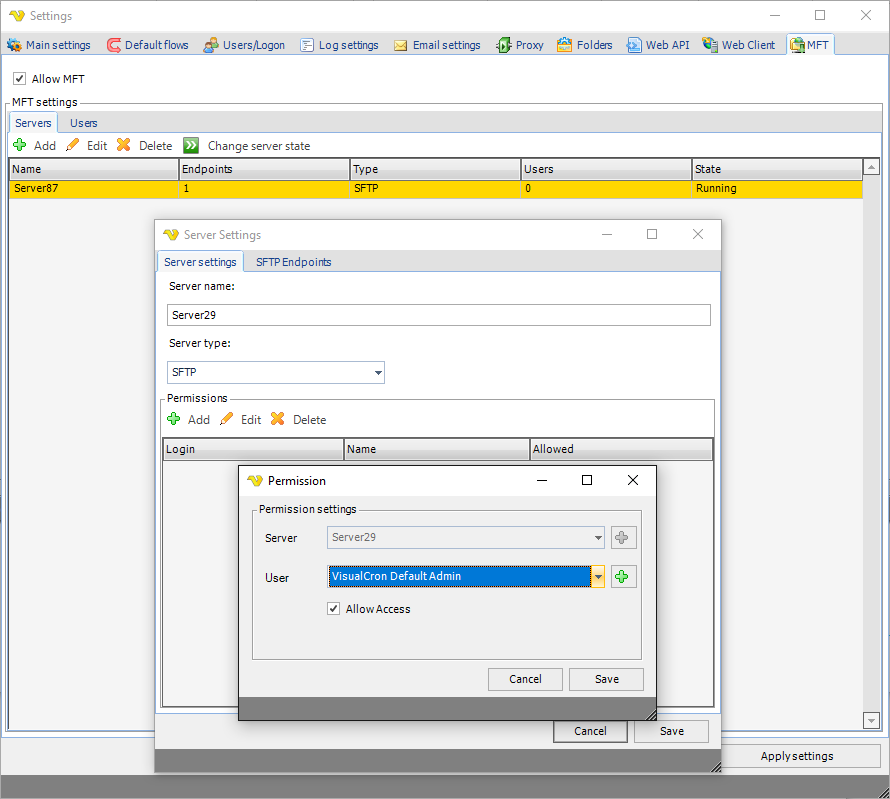Screen dimensions: 890x799
Task: Save the Permission dialog
Action: [606, 679]
